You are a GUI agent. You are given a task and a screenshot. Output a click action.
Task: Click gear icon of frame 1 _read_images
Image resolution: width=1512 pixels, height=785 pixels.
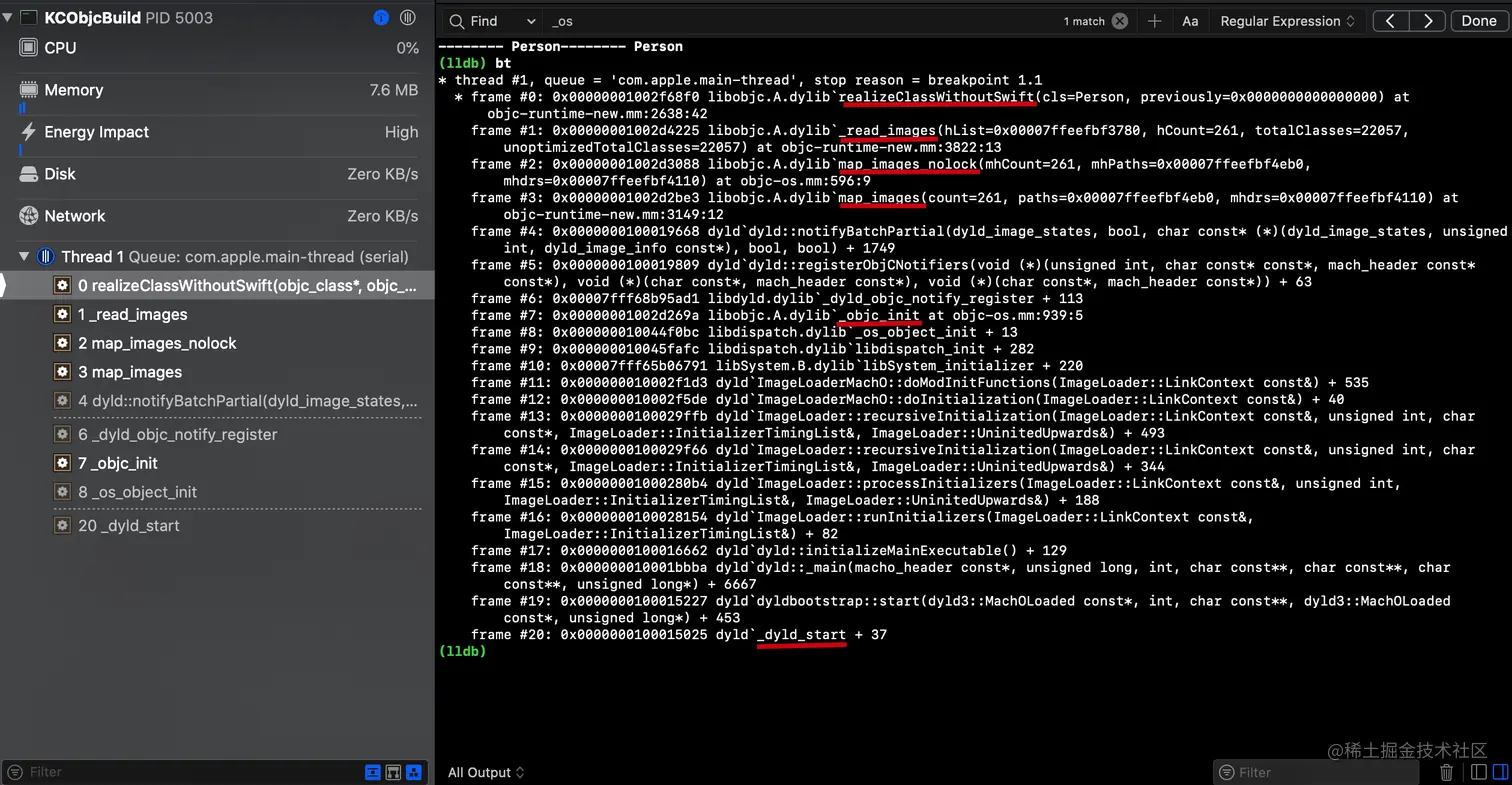(x=62, y=314)
